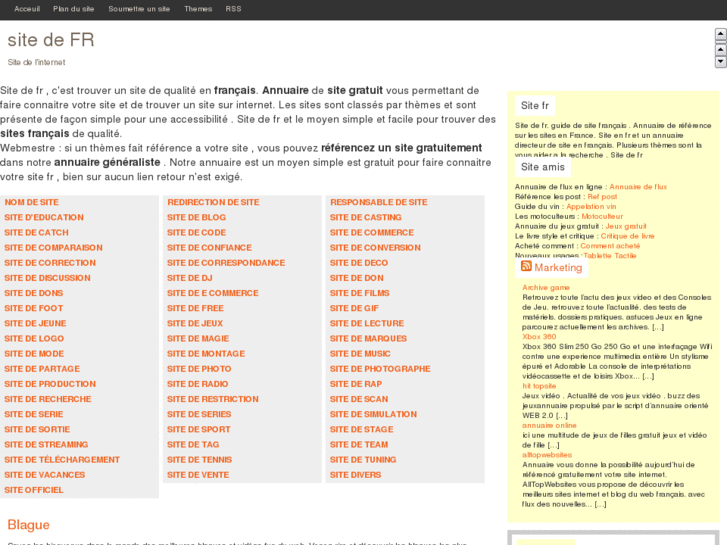Open the RSS menu link
Image resolution: width=727 pixels, height=545 pixels.
coord(233,9)
